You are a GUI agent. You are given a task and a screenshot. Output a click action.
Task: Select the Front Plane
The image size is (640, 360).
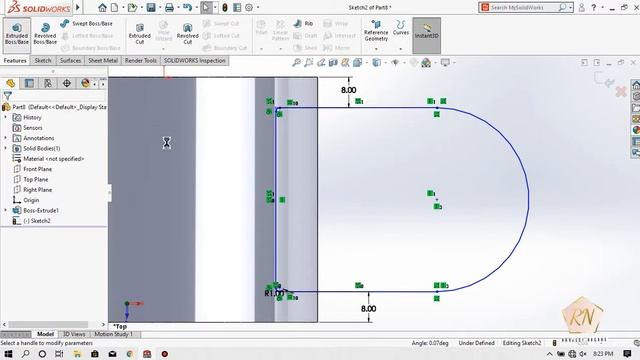(x=32, y=169)
